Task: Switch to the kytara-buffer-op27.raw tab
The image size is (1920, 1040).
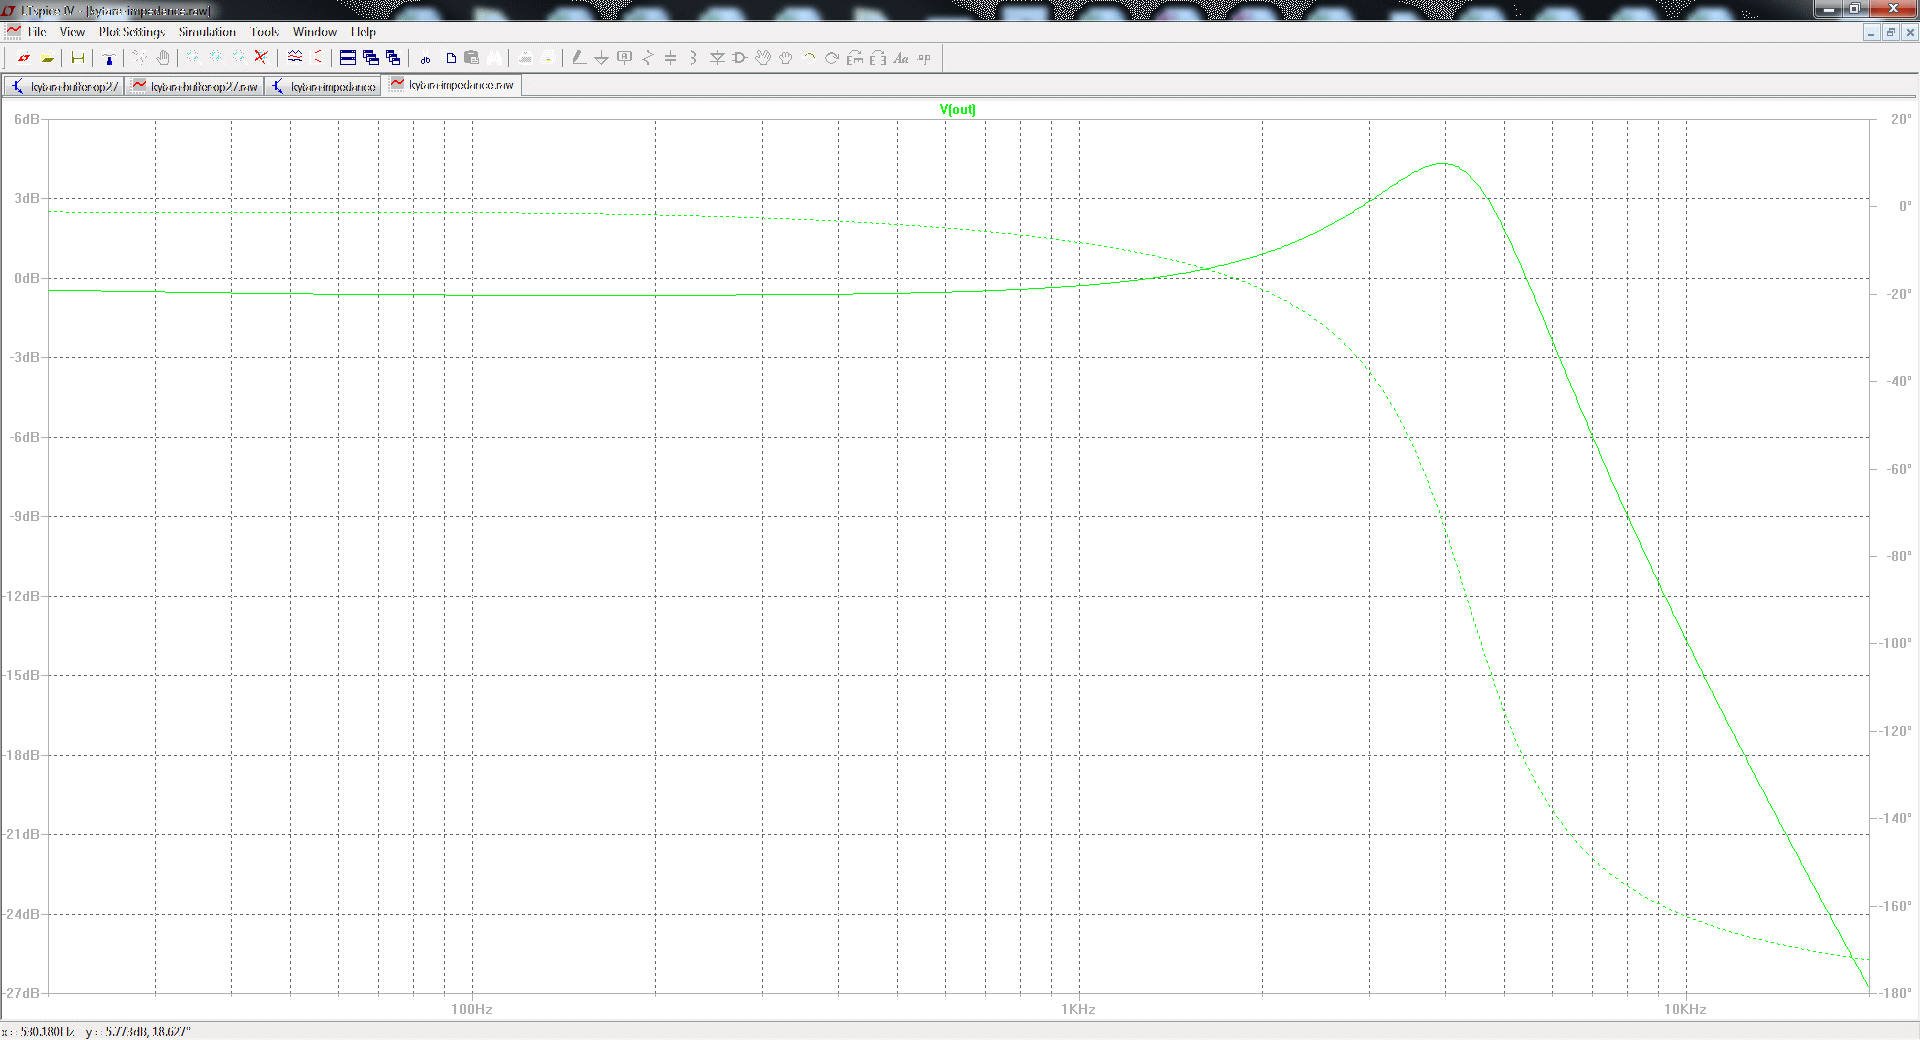Action: tap(196, 87)
